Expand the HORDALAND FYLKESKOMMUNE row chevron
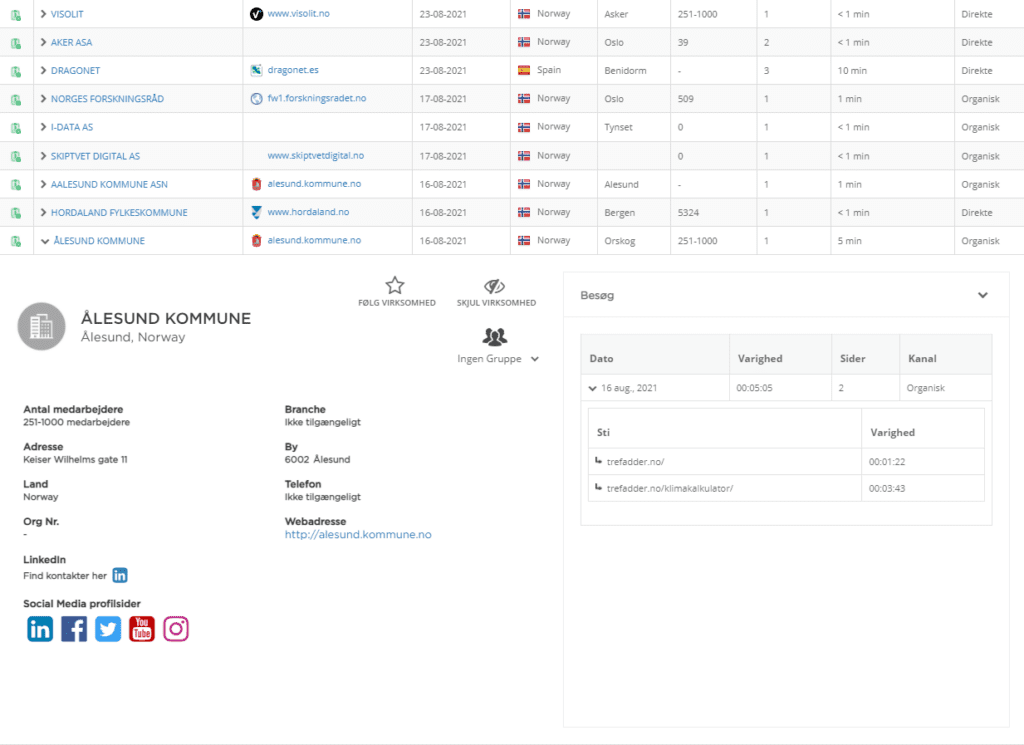This screenshot has width=1024, height=745. click(x=43, y=212)
